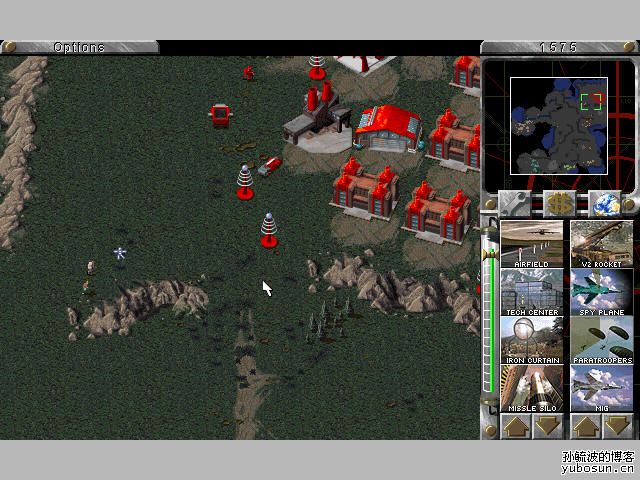Screen dimensions: 640x480
Task: Build a MIG aircraft
Action: [602, 389]
